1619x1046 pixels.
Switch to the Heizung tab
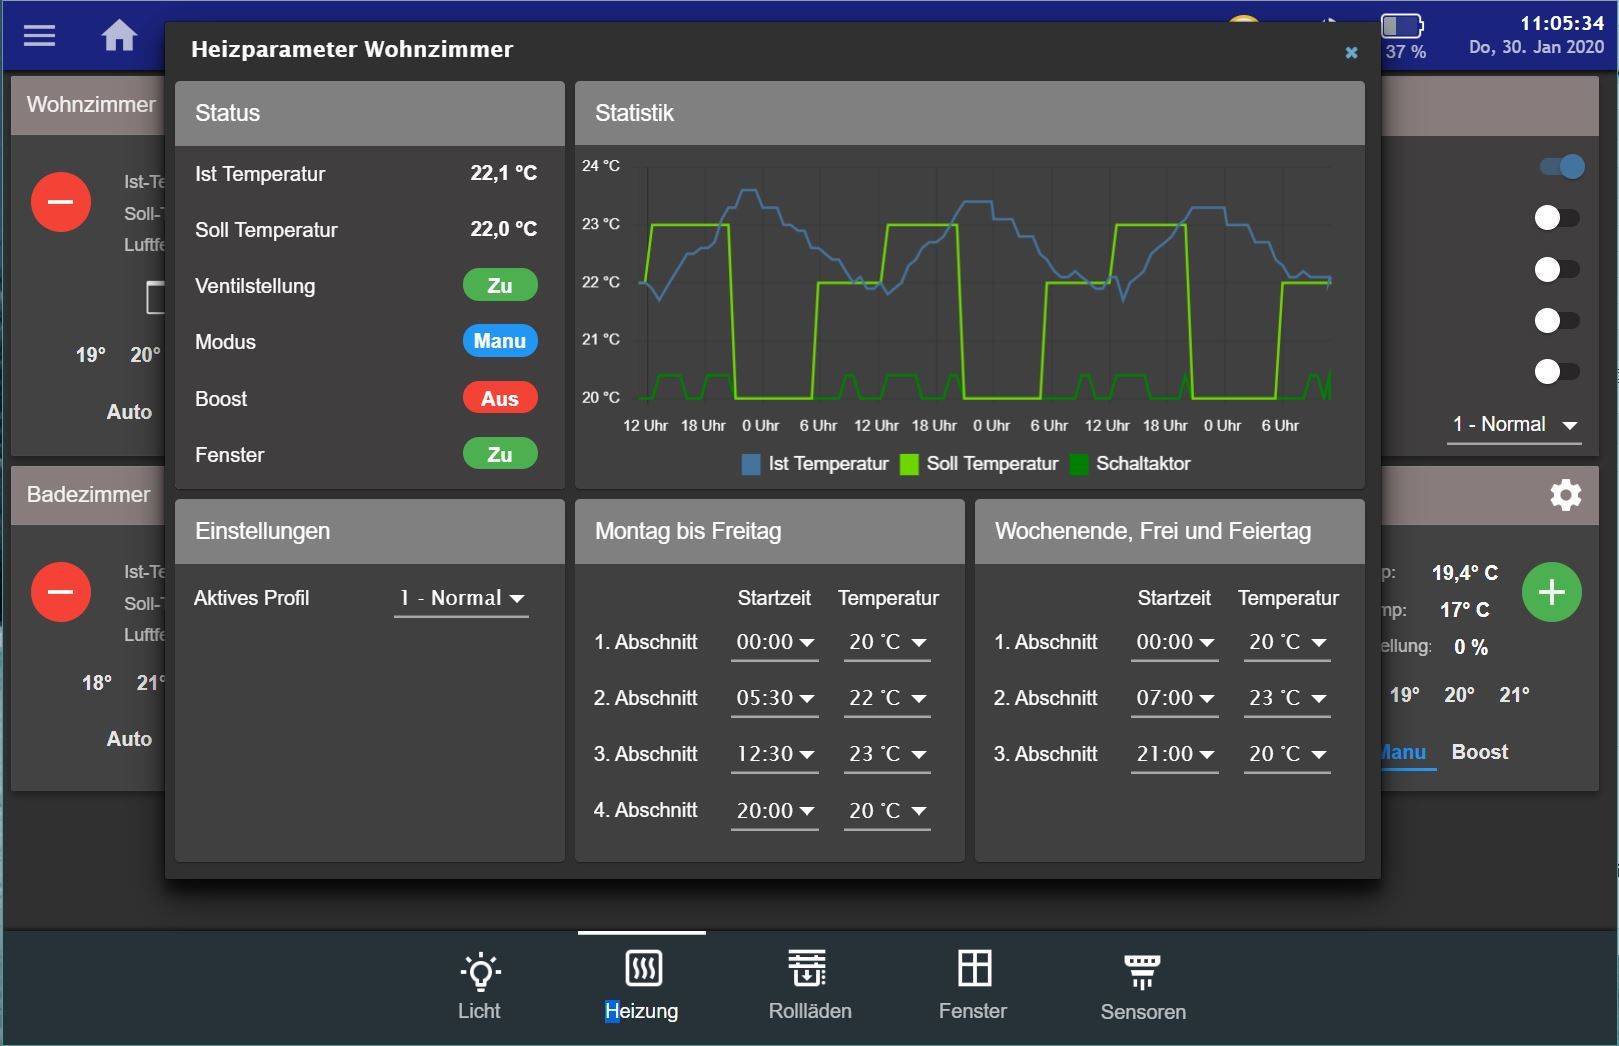coord(642,986)
